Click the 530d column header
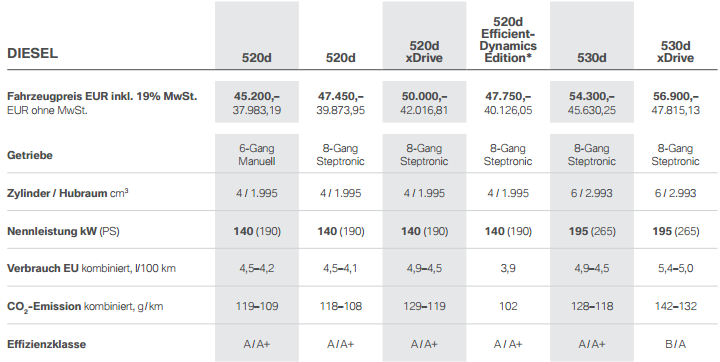The width and height of the screenshot is (720, 362). [x=591, y=58]
